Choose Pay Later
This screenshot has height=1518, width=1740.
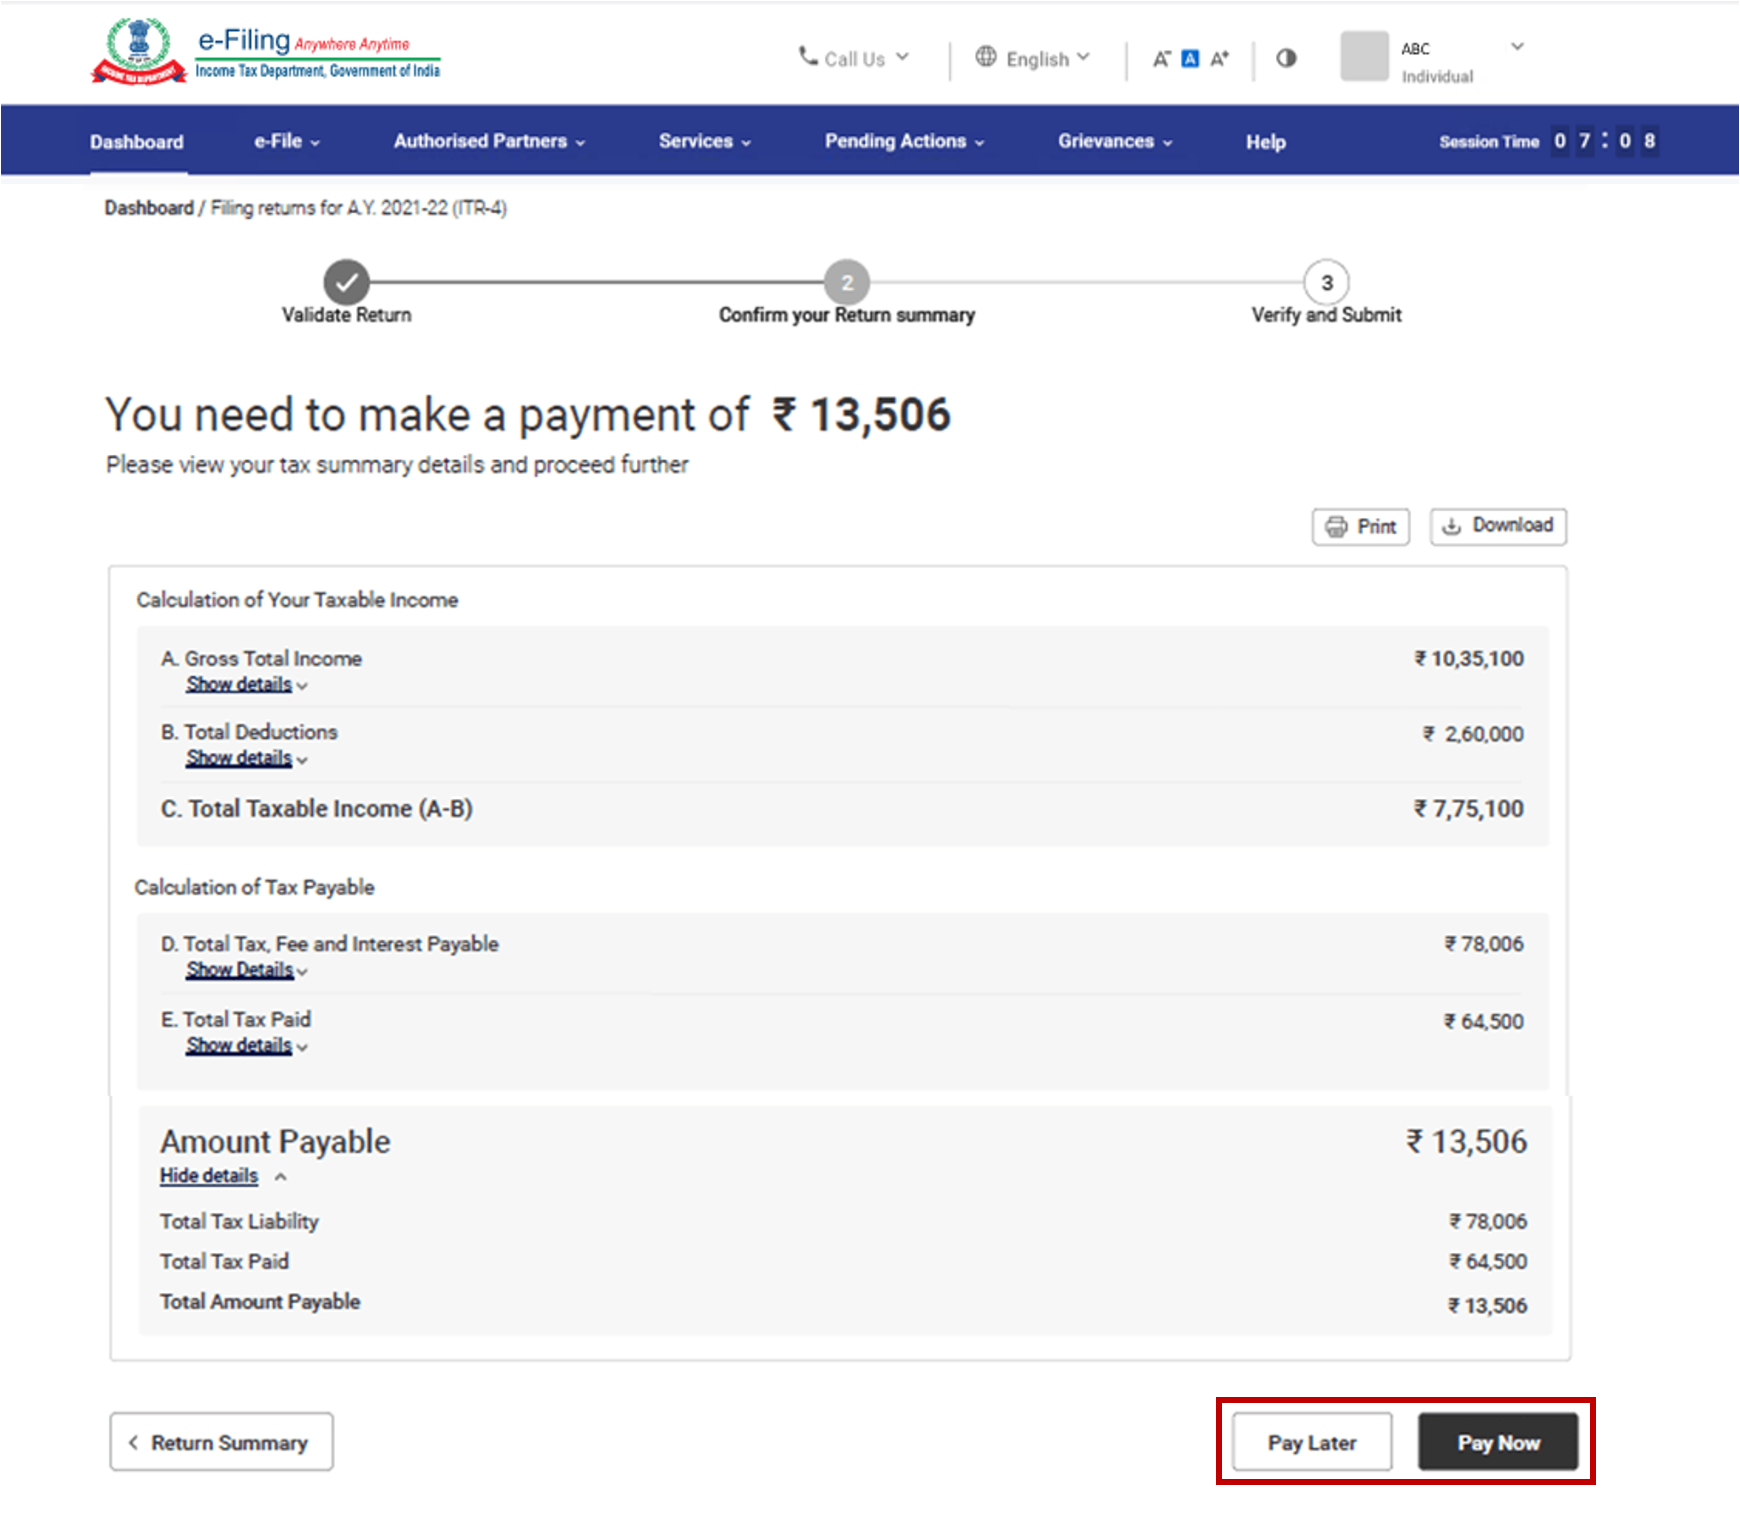coord(1312,1442)
